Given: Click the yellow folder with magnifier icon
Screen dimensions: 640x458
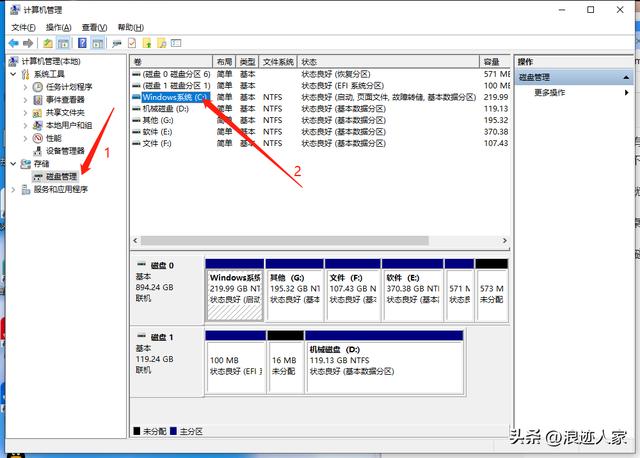Looking at the screenshot, I should 162,43.
